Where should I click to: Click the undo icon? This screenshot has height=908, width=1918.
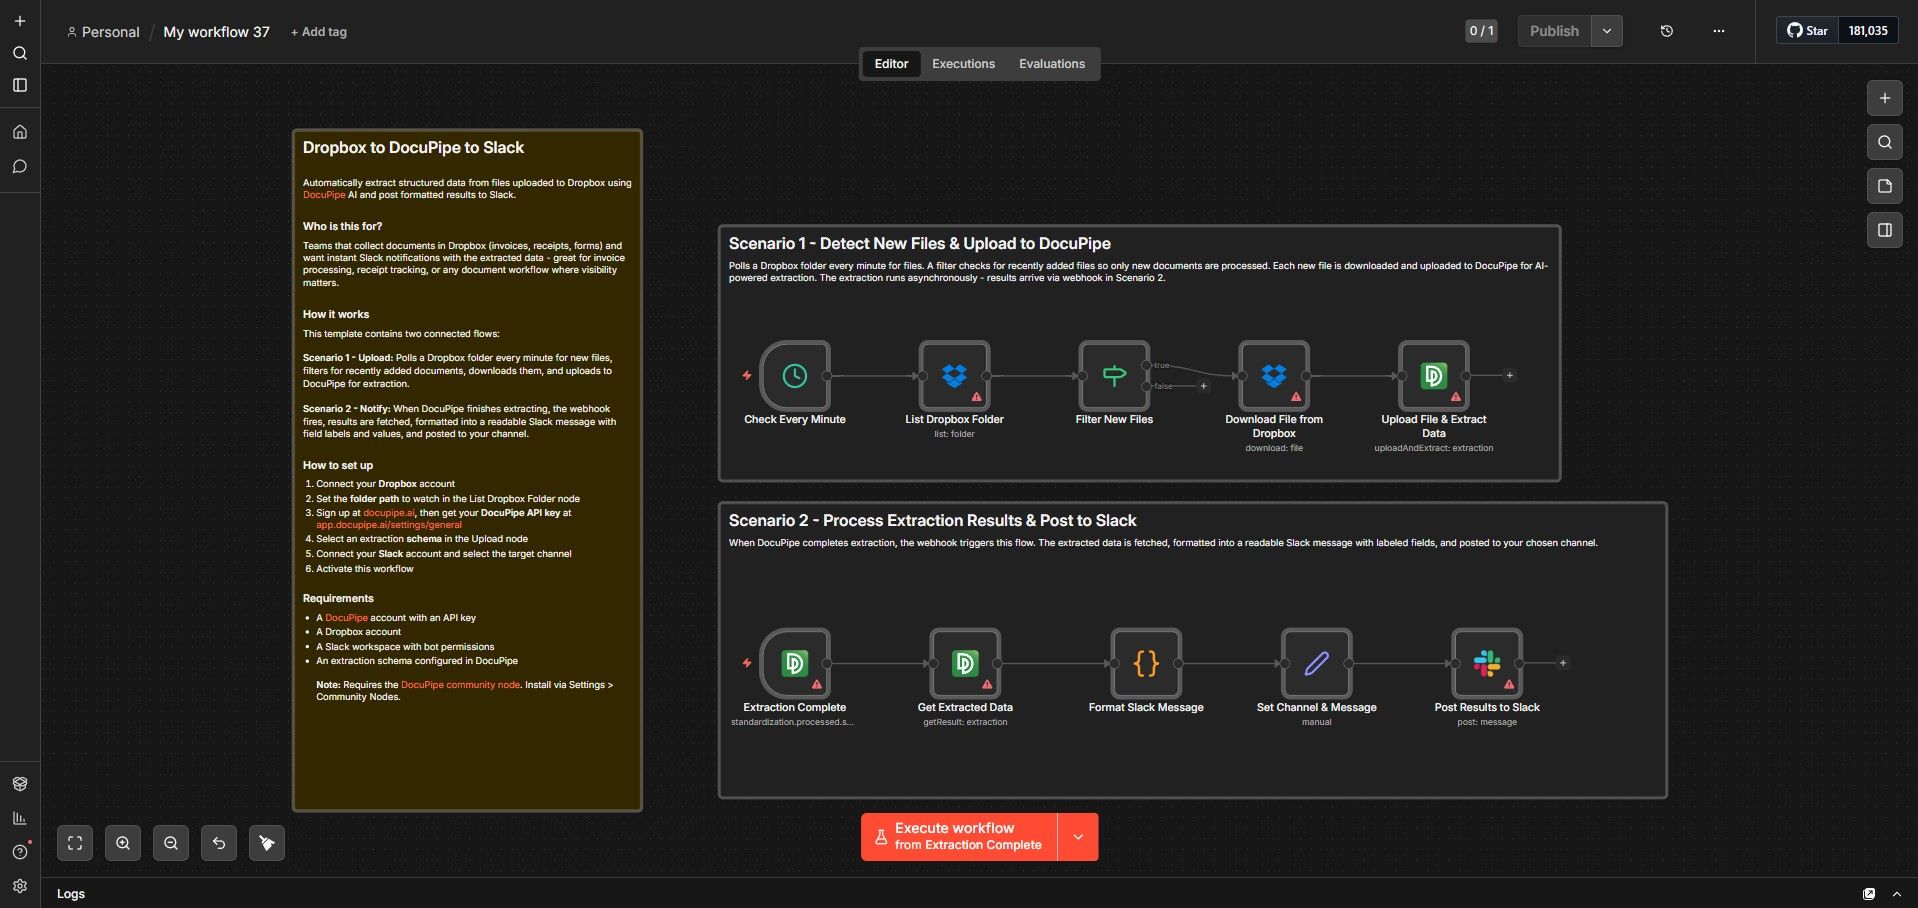pos(218,842)
